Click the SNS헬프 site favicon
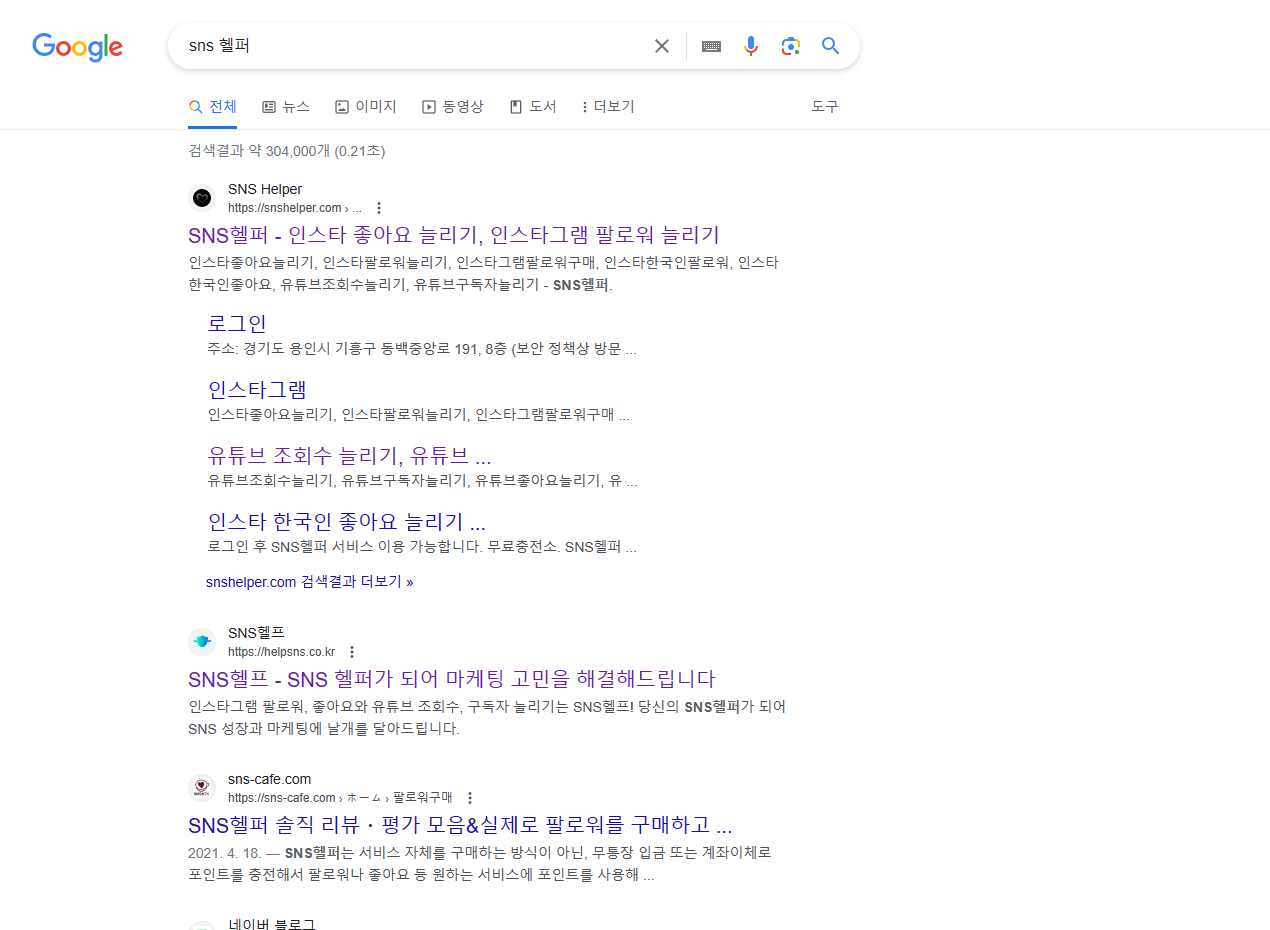The width and height of the screenshot is (1270, 930). point(202,642)
